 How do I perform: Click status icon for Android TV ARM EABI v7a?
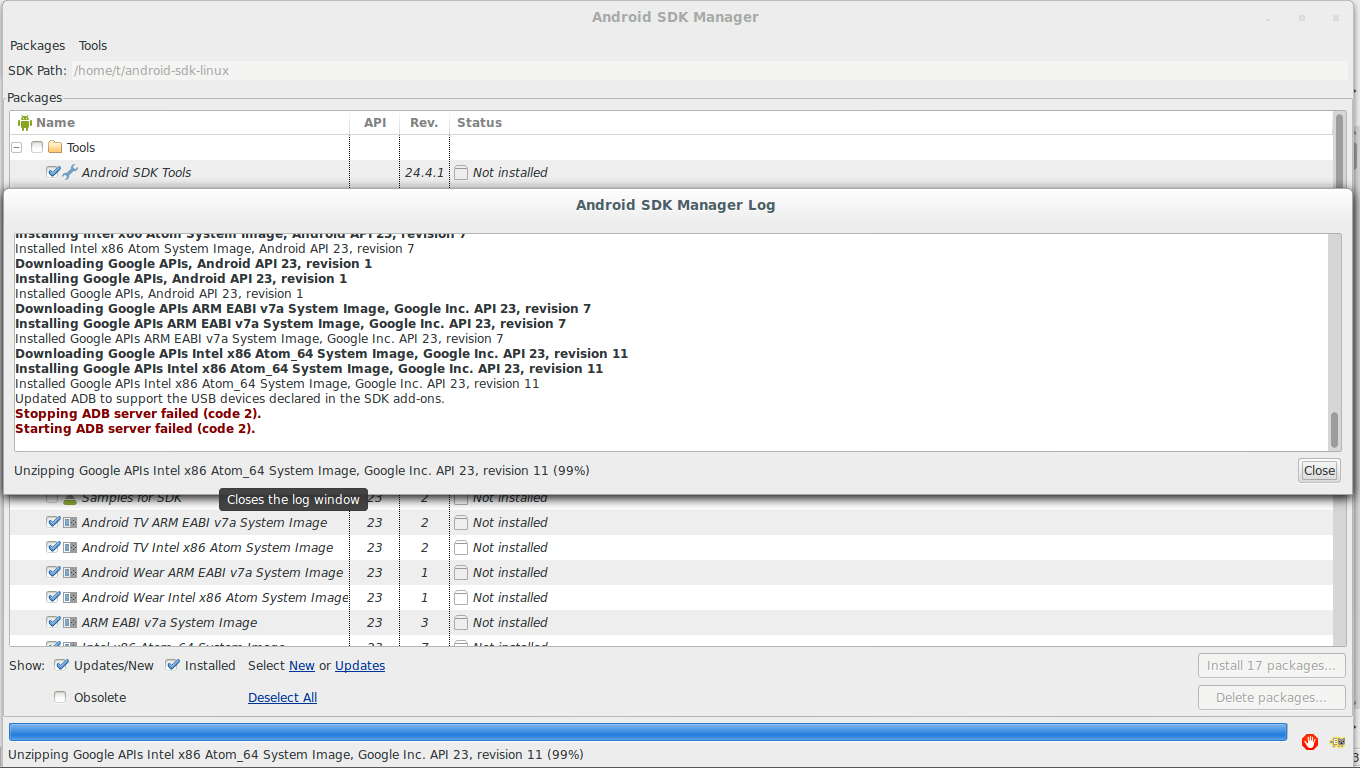(461, 523)
